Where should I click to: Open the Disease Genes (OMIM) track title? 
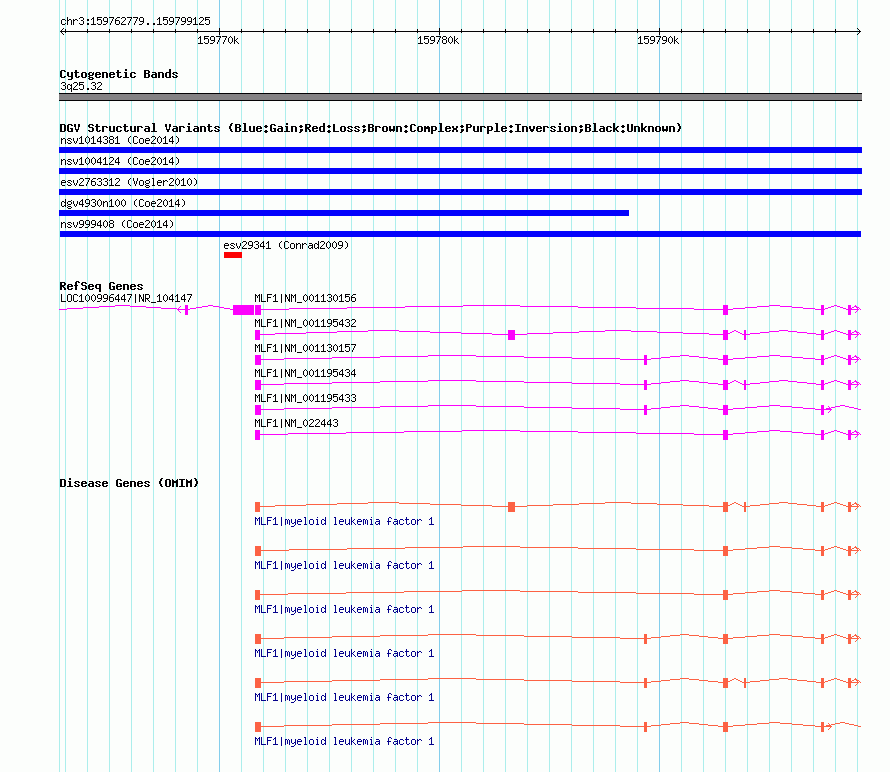click(129, 483)
